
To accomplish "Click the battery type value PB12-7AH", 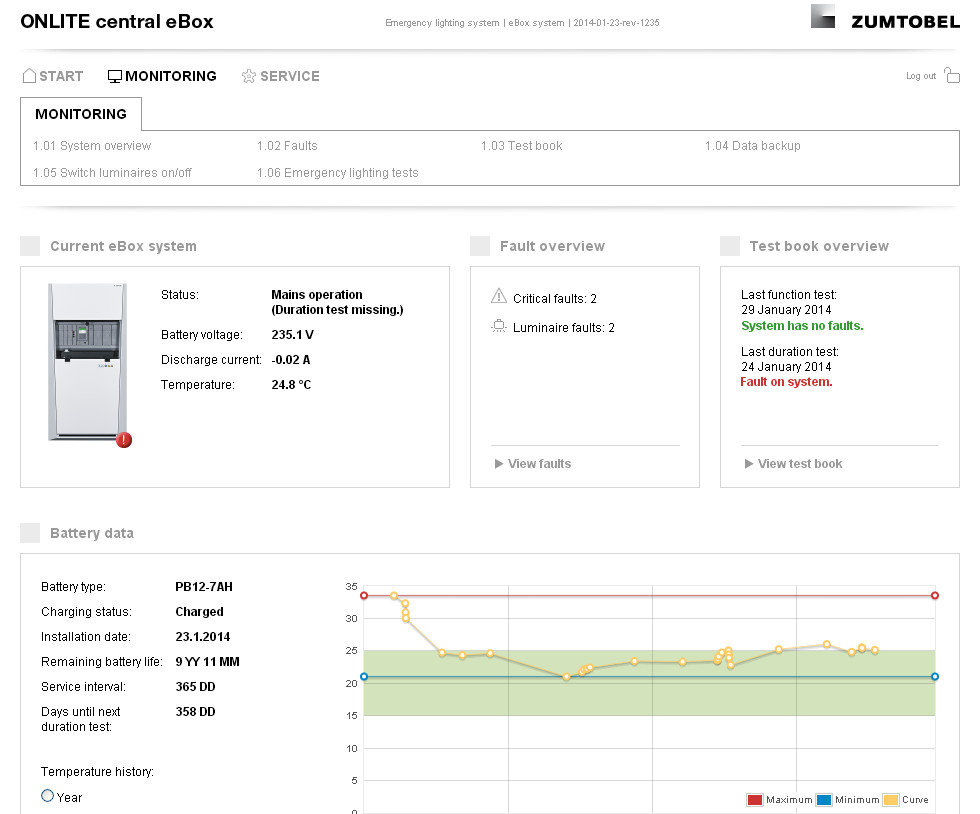I will point(204,586).
